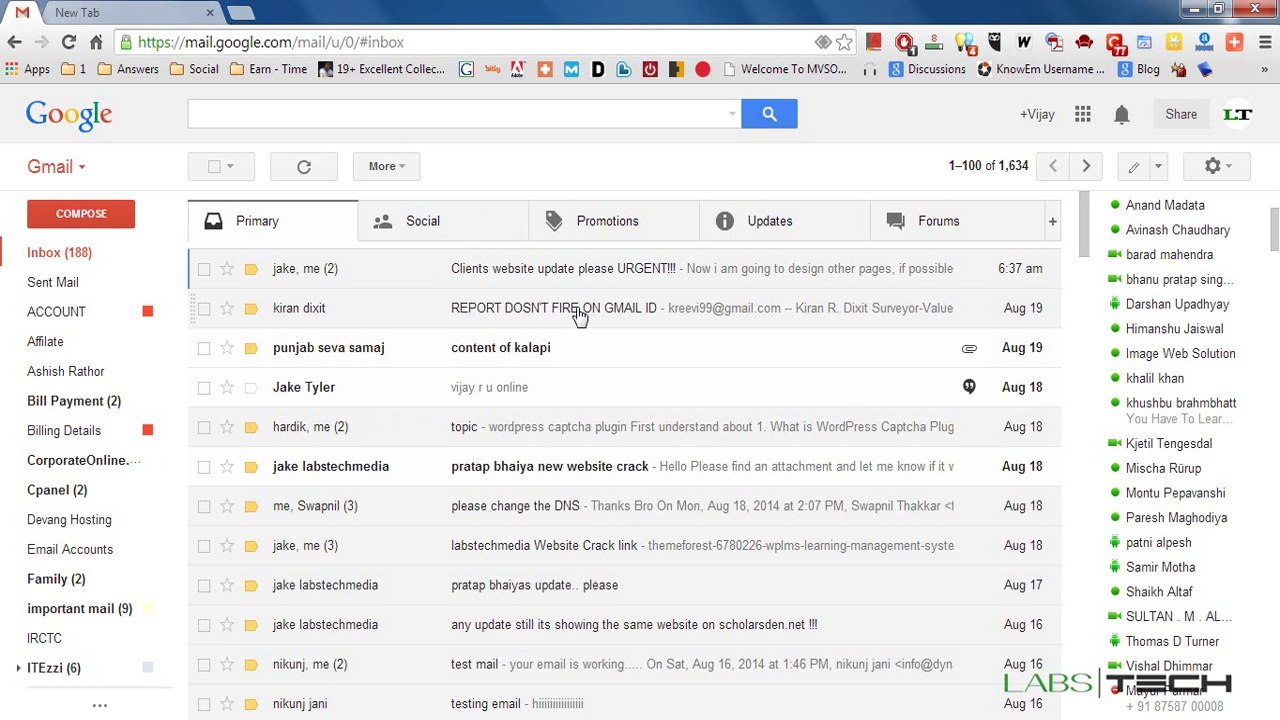Star the Jake Tyler message
Screen dimensions: 1280x720
click(227, 387)
